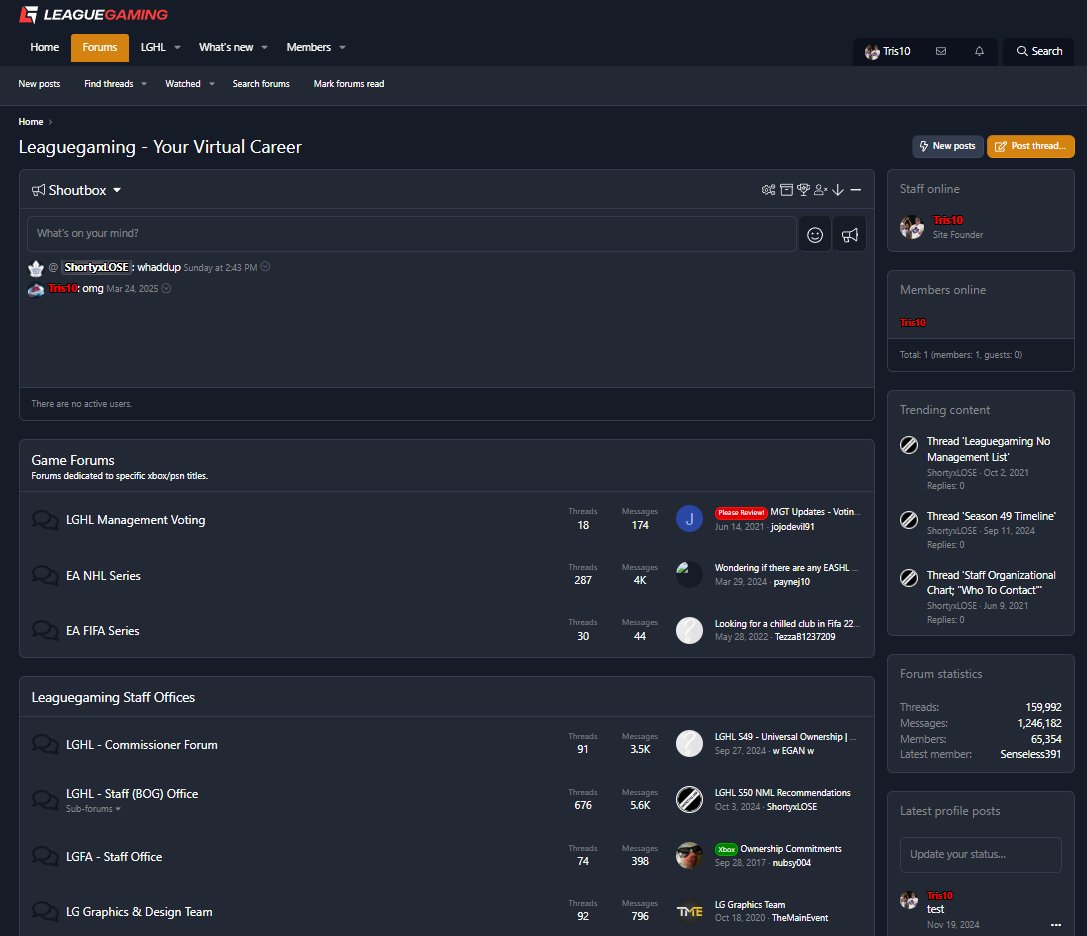Viewport: 1087px width, 936px height.
Task: Open the Game Forums category heading
Action: 73,460
